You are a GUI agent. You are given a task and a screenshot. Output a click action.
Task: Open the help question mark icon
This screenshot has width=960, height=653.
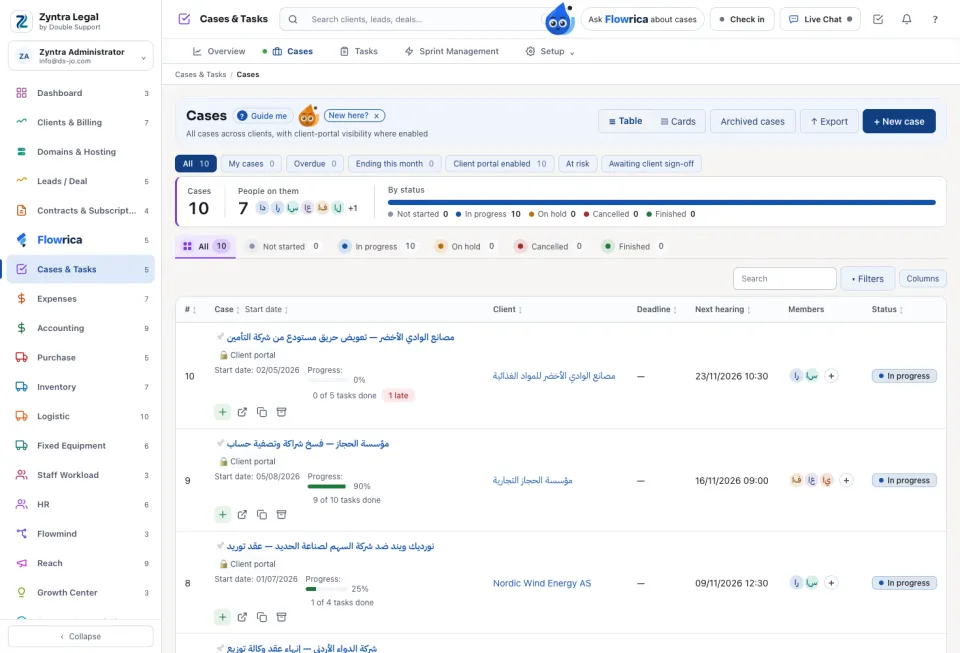pyautogui.click(x=935, y=20)
